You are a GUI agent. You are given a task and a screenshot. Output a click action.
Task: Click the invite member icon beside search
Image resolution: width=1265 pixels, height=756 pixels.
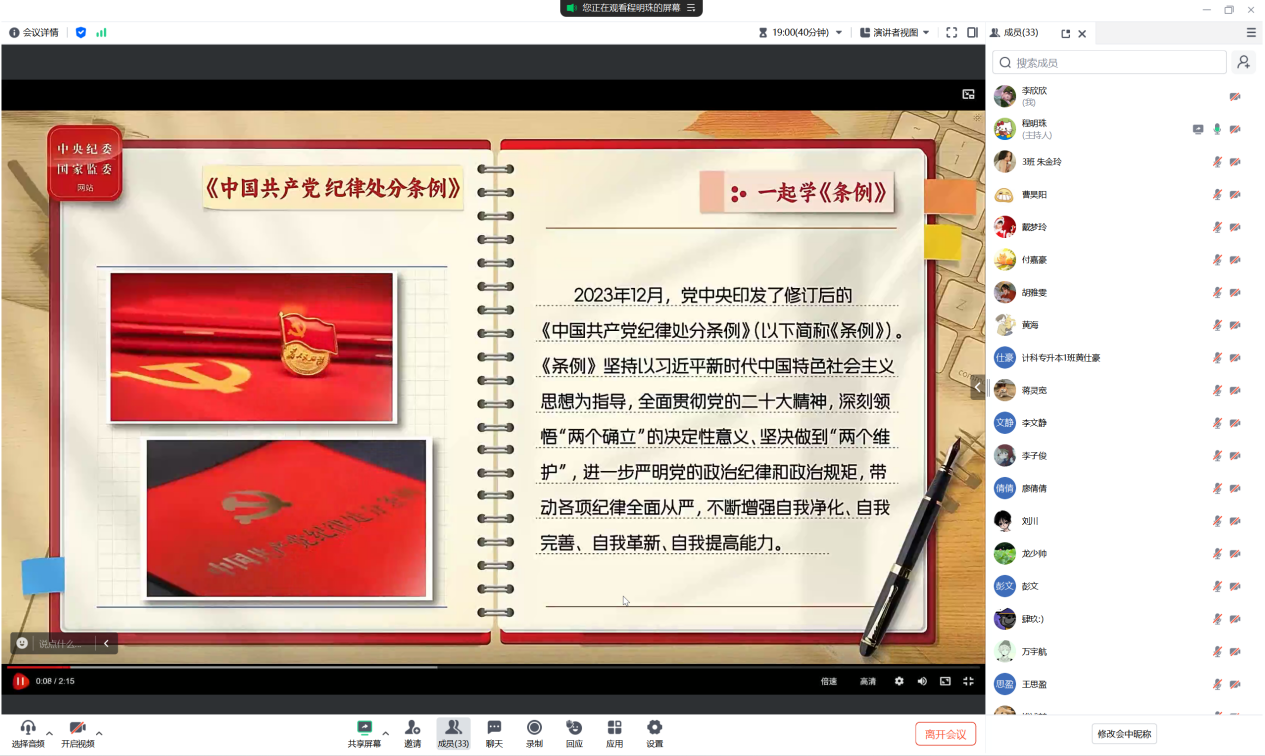coord(1243,62)
